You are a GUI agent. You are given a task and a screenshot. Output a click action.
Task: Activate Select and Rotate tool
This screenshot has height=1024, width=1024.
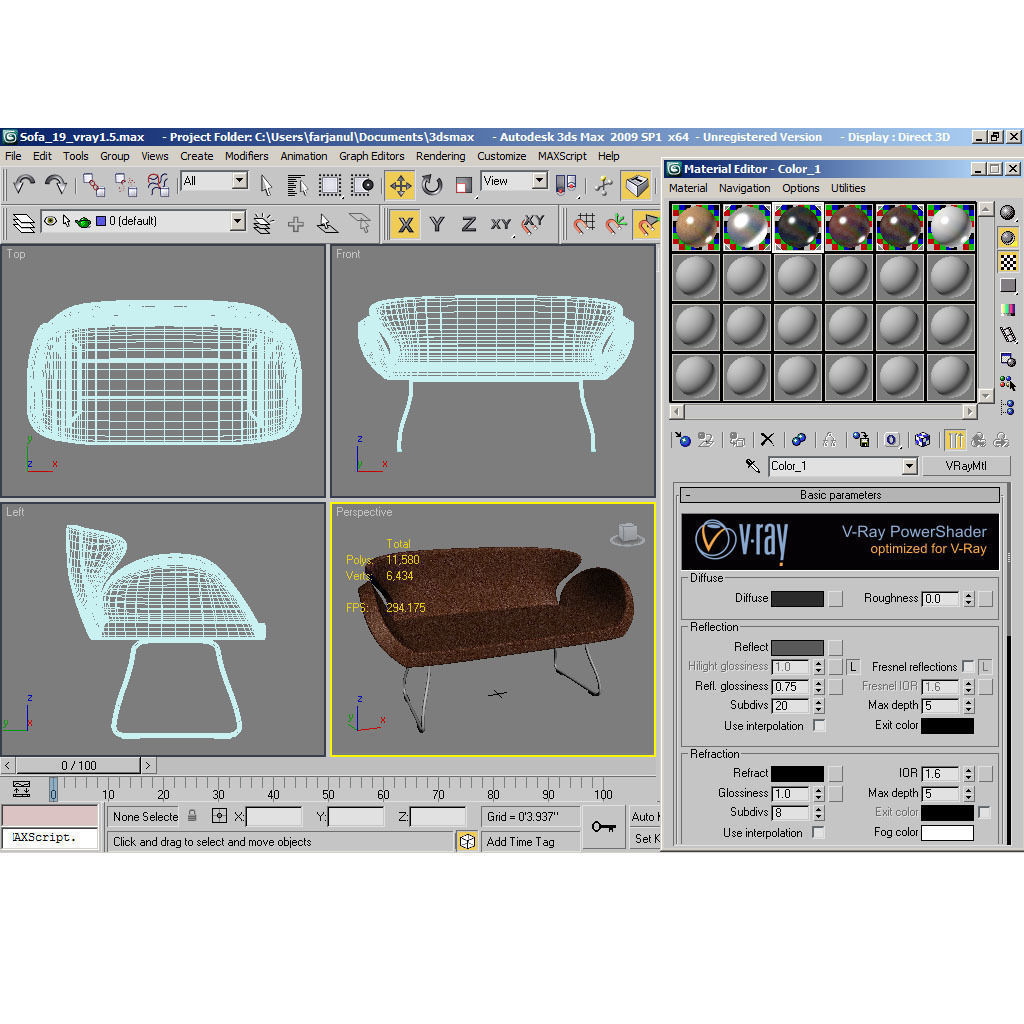pos(432,185)
